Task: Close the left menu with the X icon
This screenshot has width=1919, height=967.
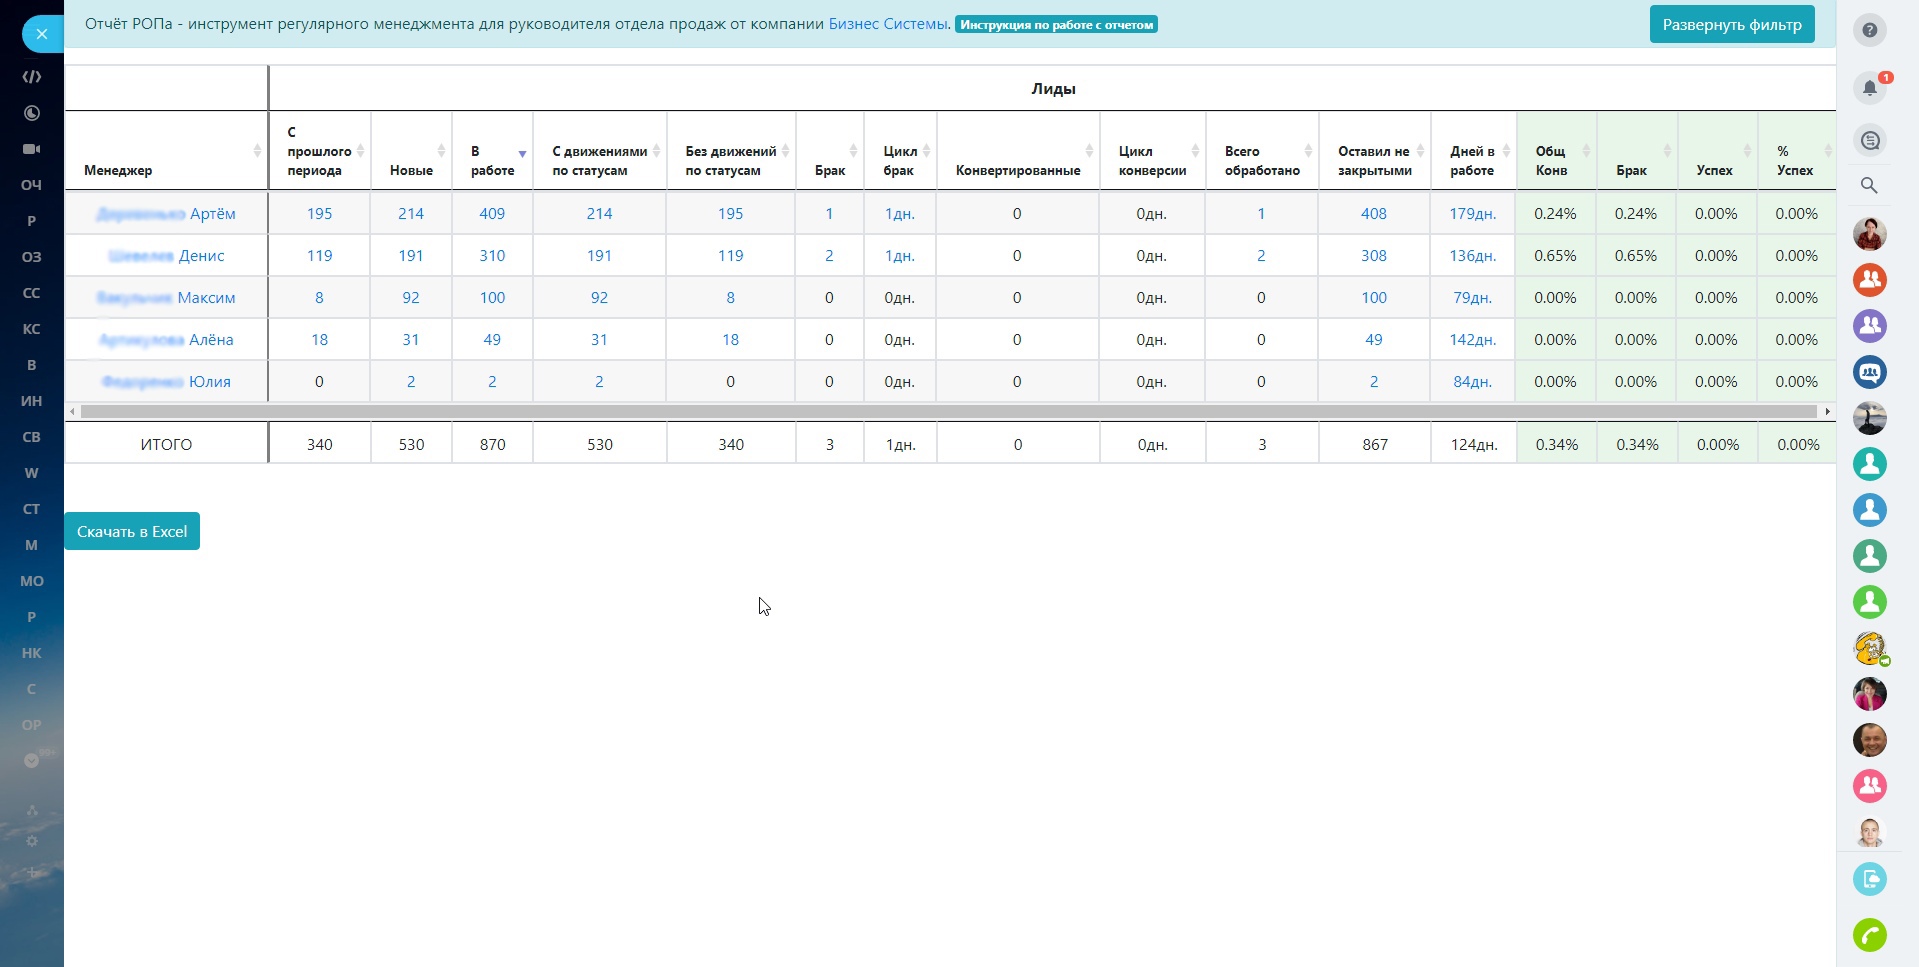Action: click(41, 34)
